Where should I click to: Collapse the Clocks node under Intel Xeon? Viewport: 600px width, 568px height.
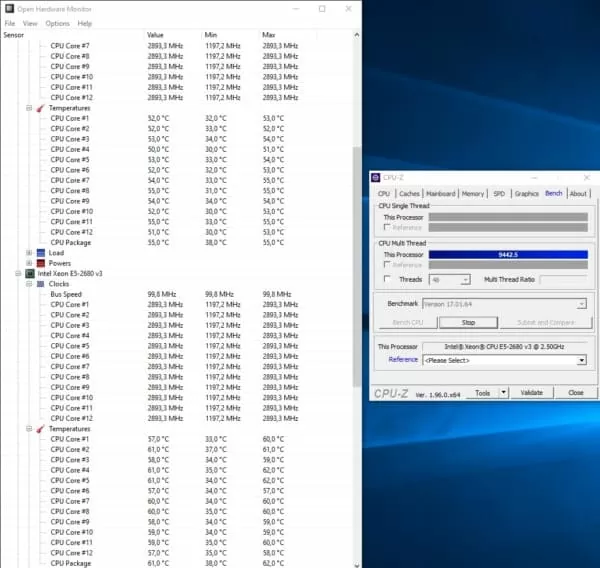(29, 284)
